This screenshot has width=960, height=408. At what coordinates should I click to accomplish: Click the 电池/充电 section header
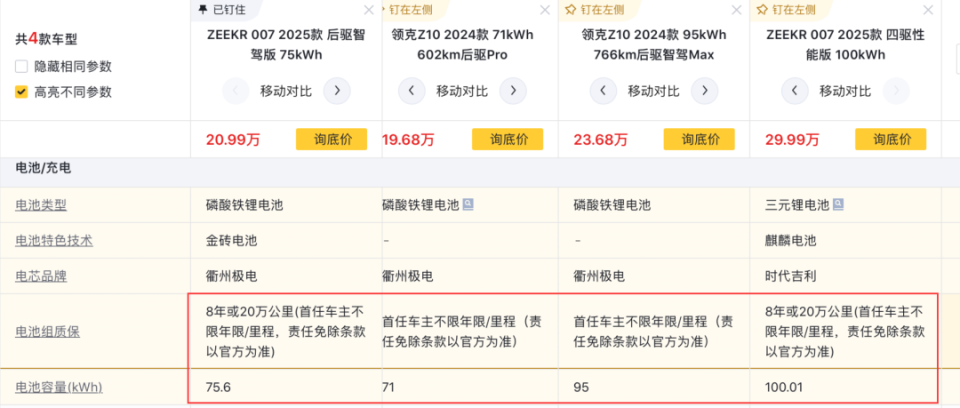(43, 168)
